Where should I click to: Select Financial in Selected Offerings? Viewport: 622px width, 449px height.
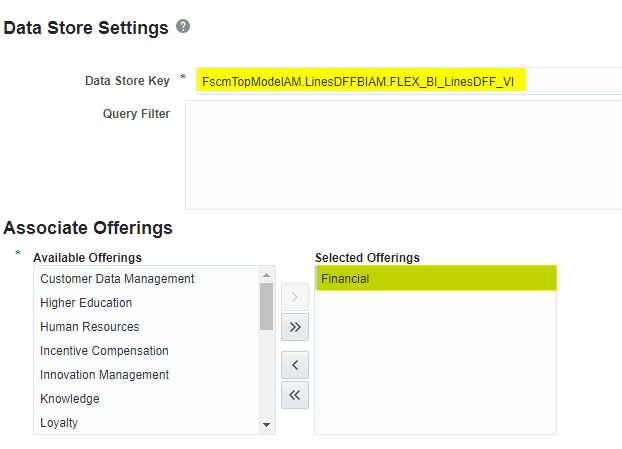point(345,279)
